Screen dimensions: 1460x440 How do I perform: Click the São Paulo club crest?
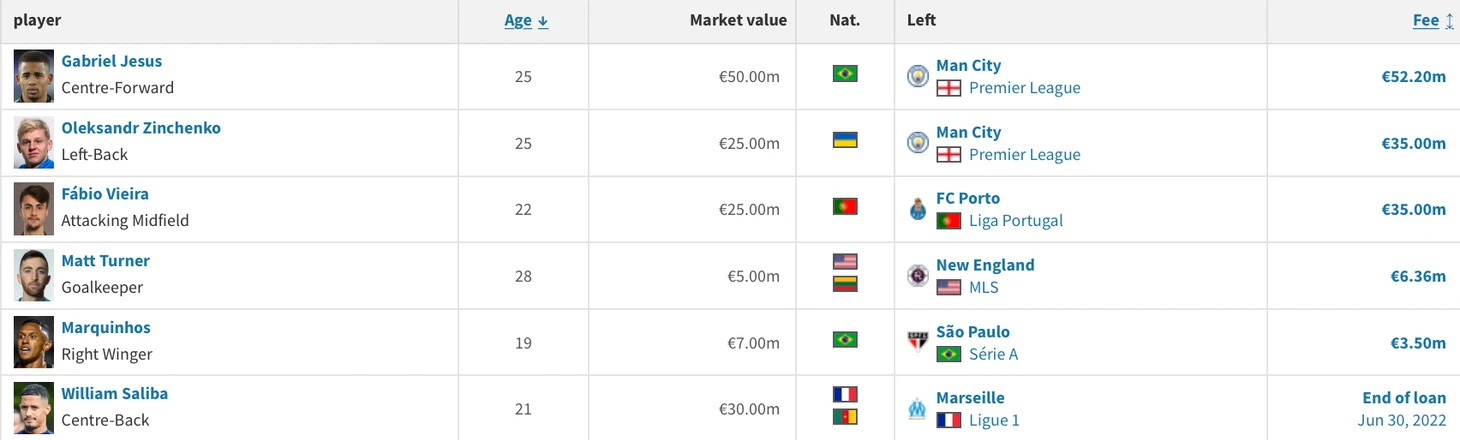[x=918, y=342]
